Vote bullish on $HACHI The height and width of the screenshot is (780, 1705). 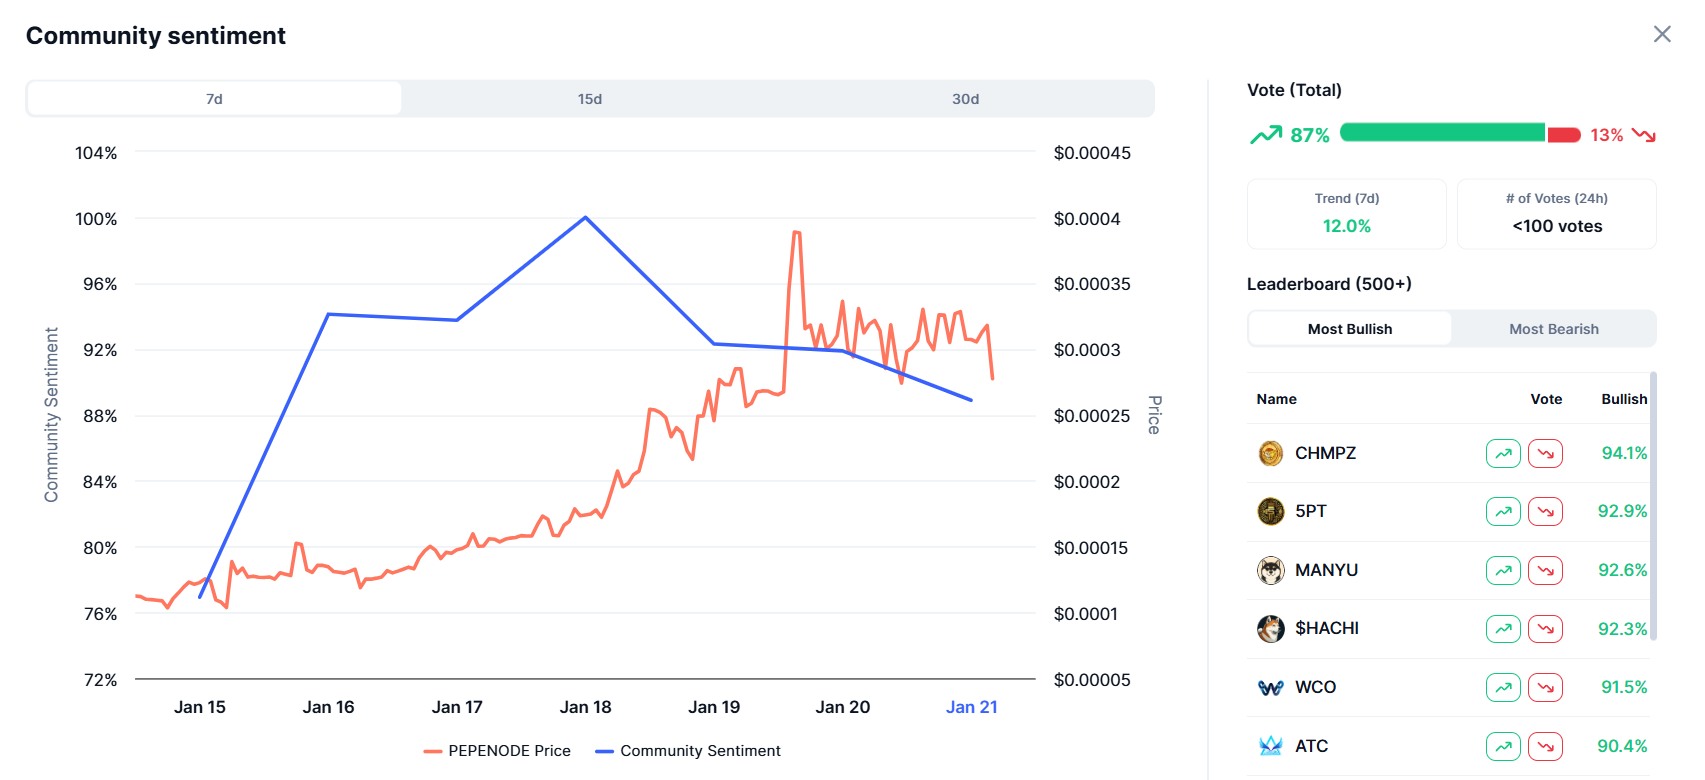pos(1503,629)
